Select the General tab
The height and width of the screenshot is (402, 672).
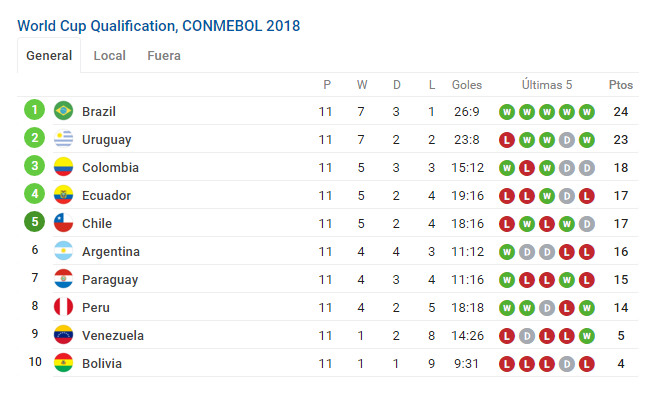[x=49, y=55]
